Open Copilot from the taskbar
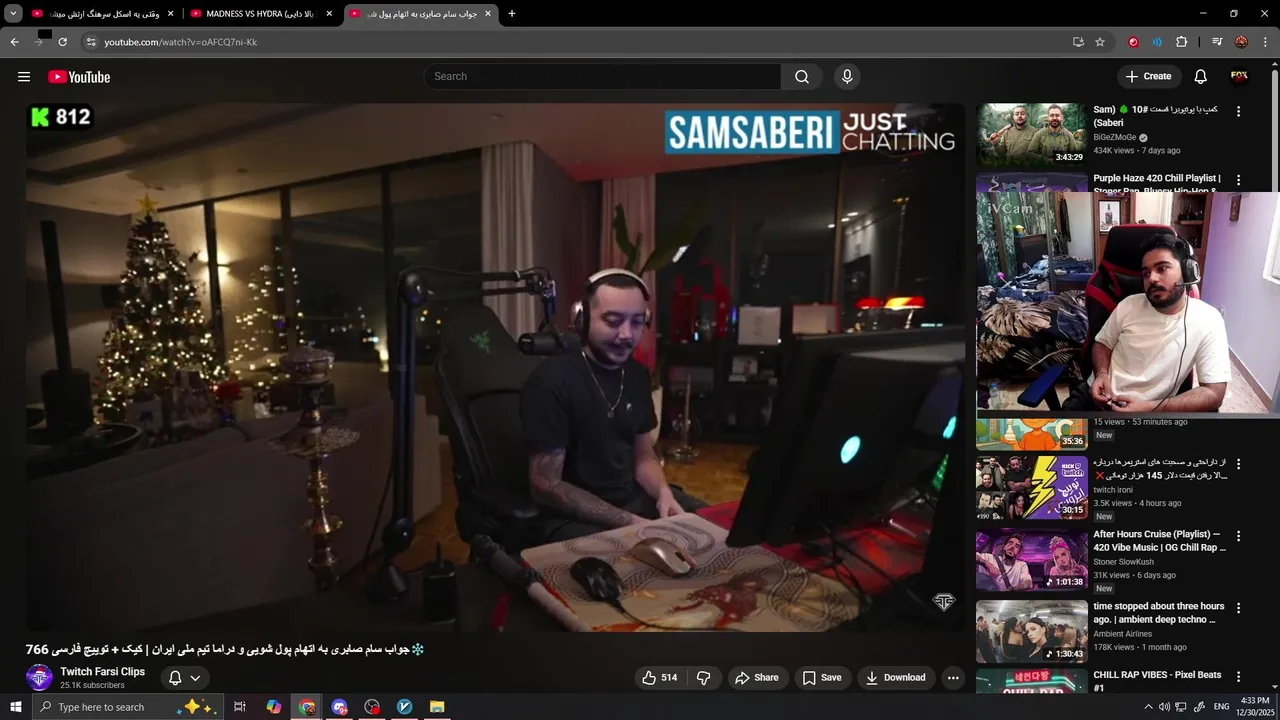This screenshot has width=1280, height=720. [x=274, y=707]
